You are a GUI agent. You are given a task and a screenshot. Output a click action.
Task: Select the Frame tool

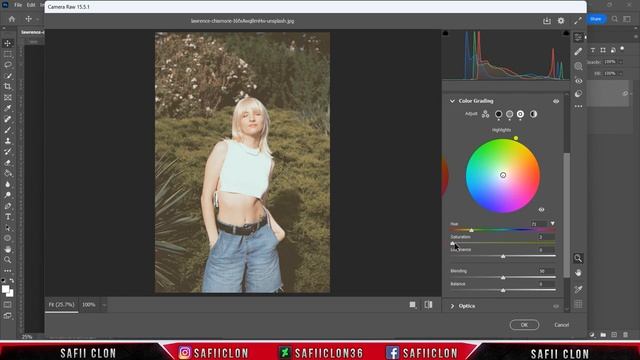pos(7,98)
